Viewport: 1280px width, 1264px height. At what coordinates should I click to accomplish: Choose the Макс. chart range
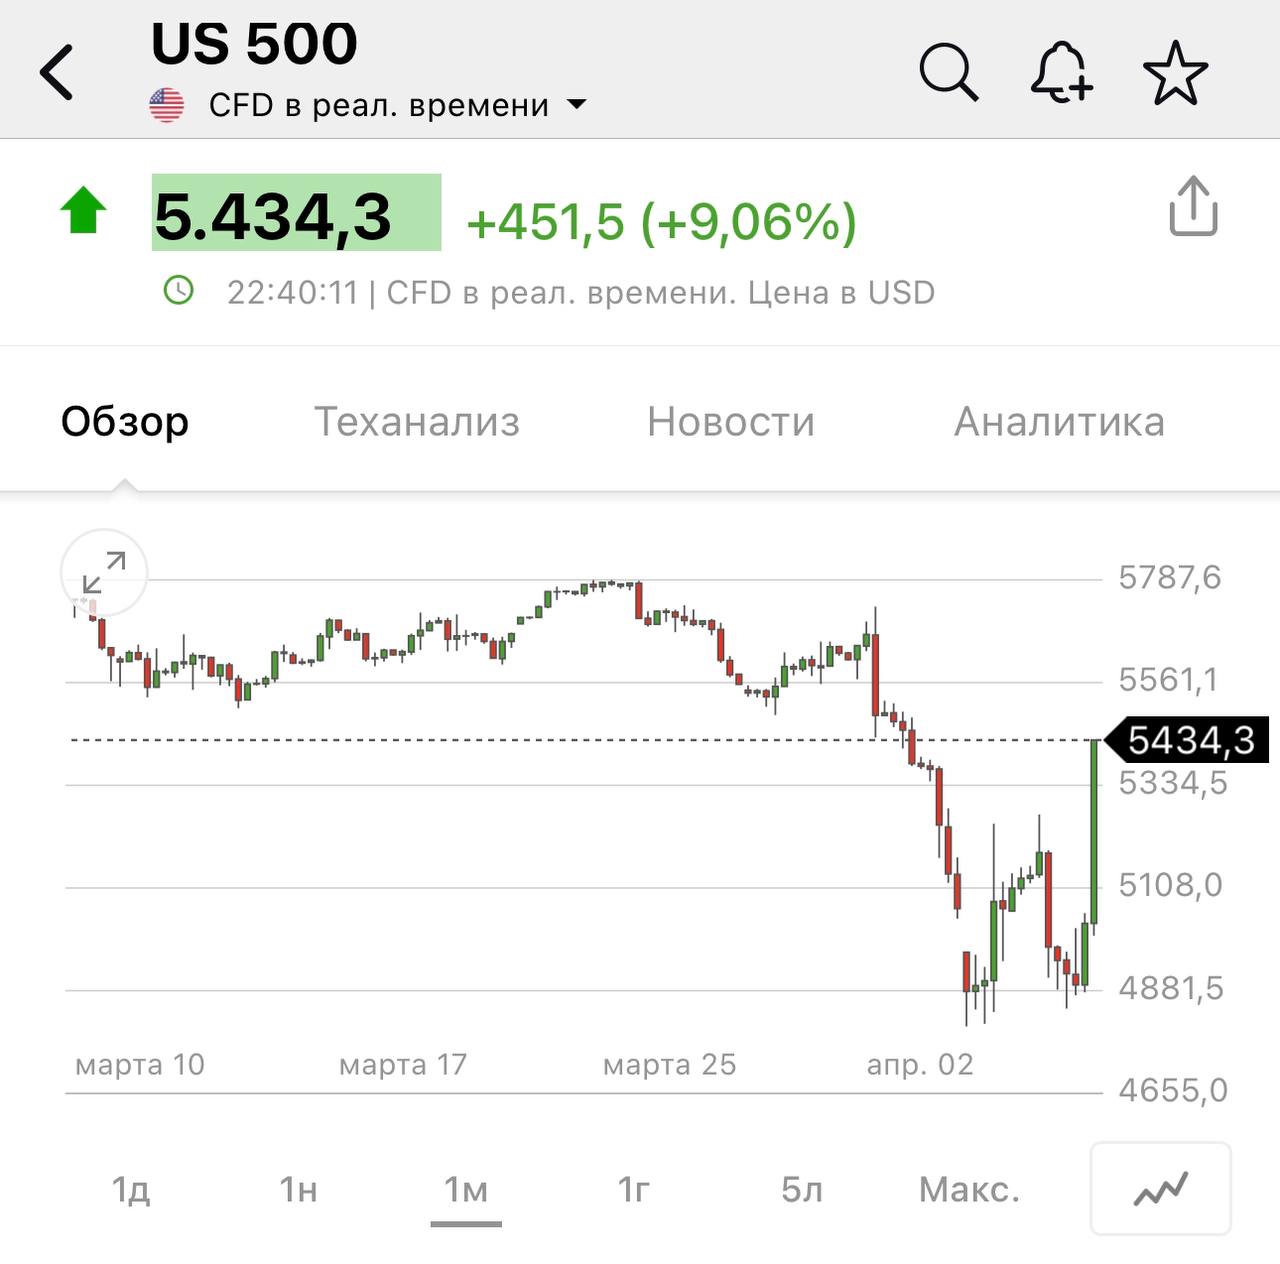969,1189
